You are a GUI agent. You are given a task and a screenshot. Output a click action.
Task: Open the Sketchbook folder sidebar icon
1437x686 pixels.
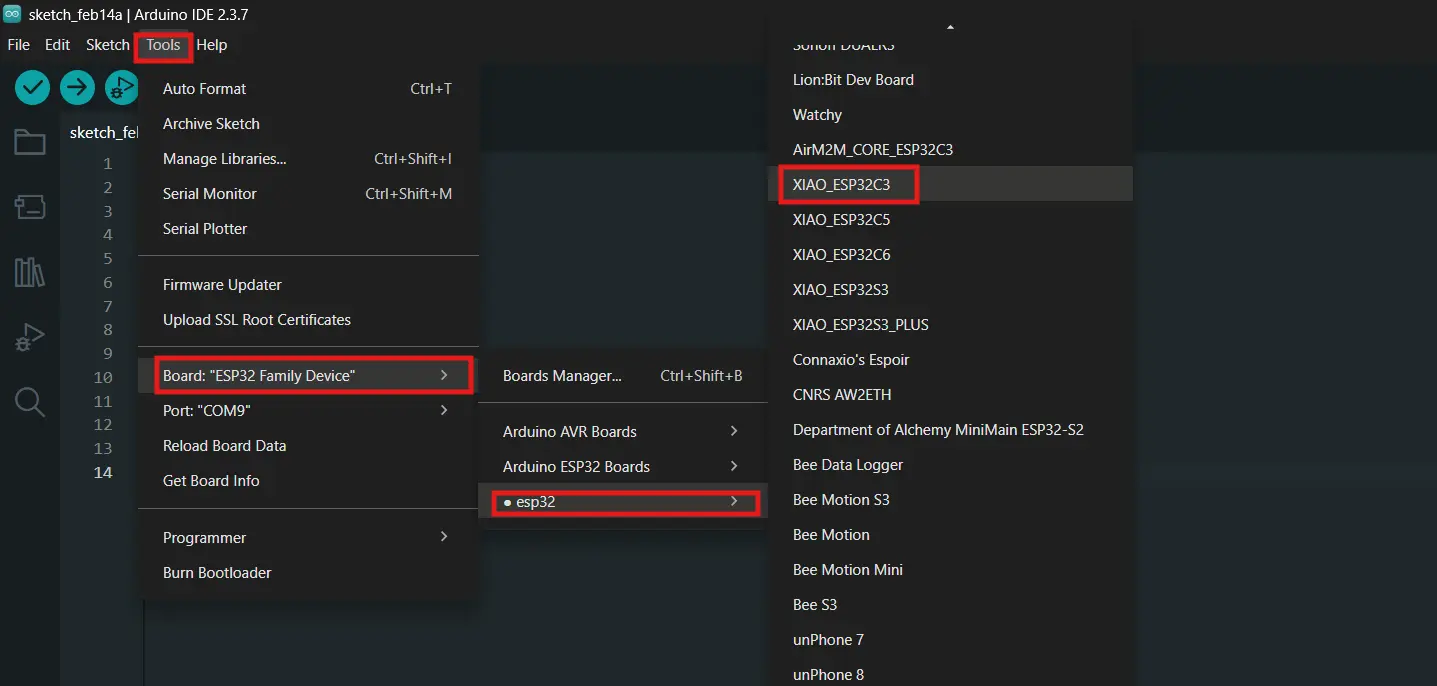pos(29,143)
